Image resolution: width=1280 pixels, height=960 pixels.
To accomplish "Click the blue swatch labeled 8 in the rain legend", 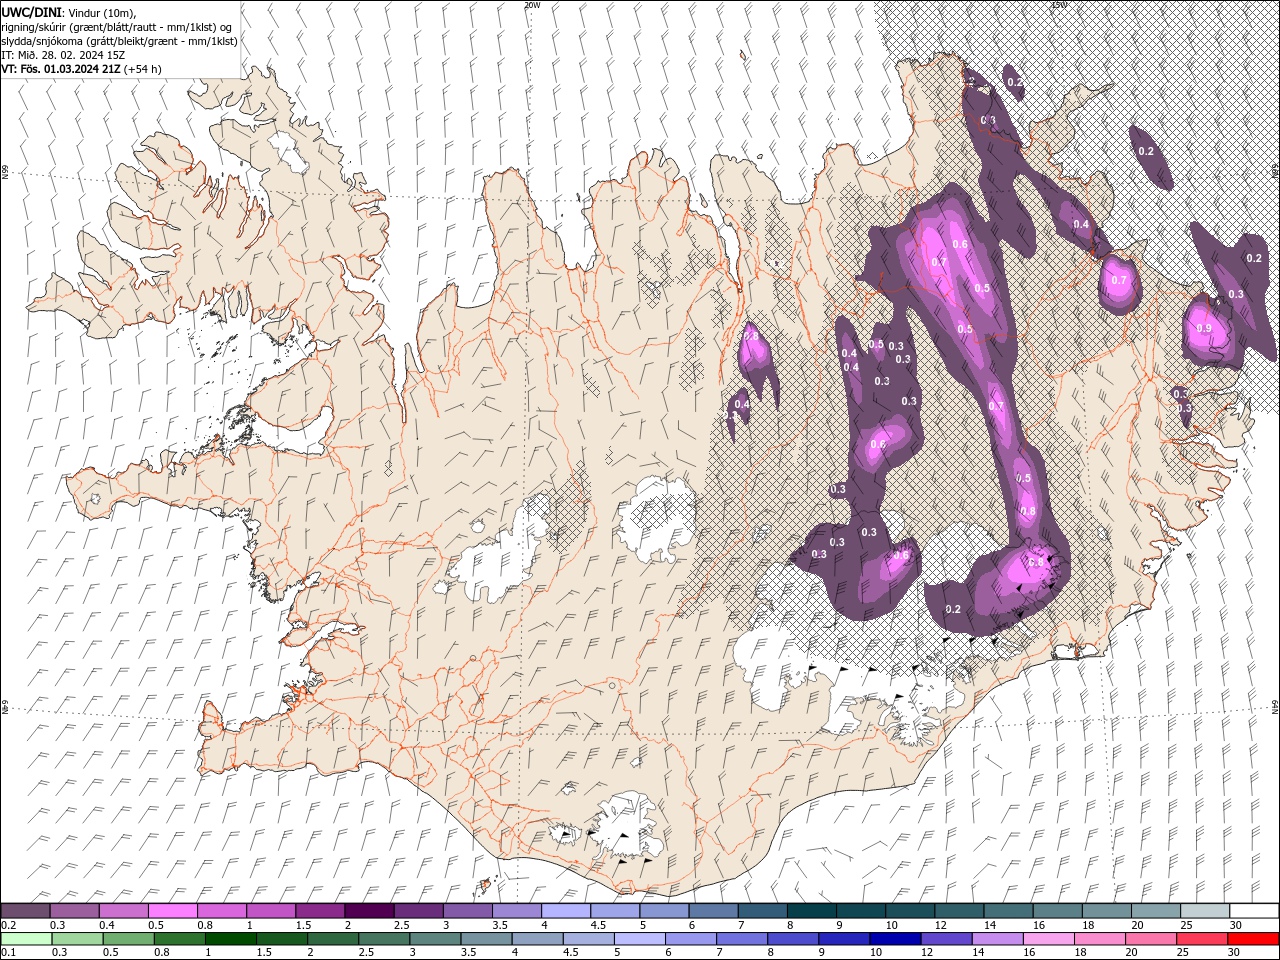I will (x=794, y=939).
